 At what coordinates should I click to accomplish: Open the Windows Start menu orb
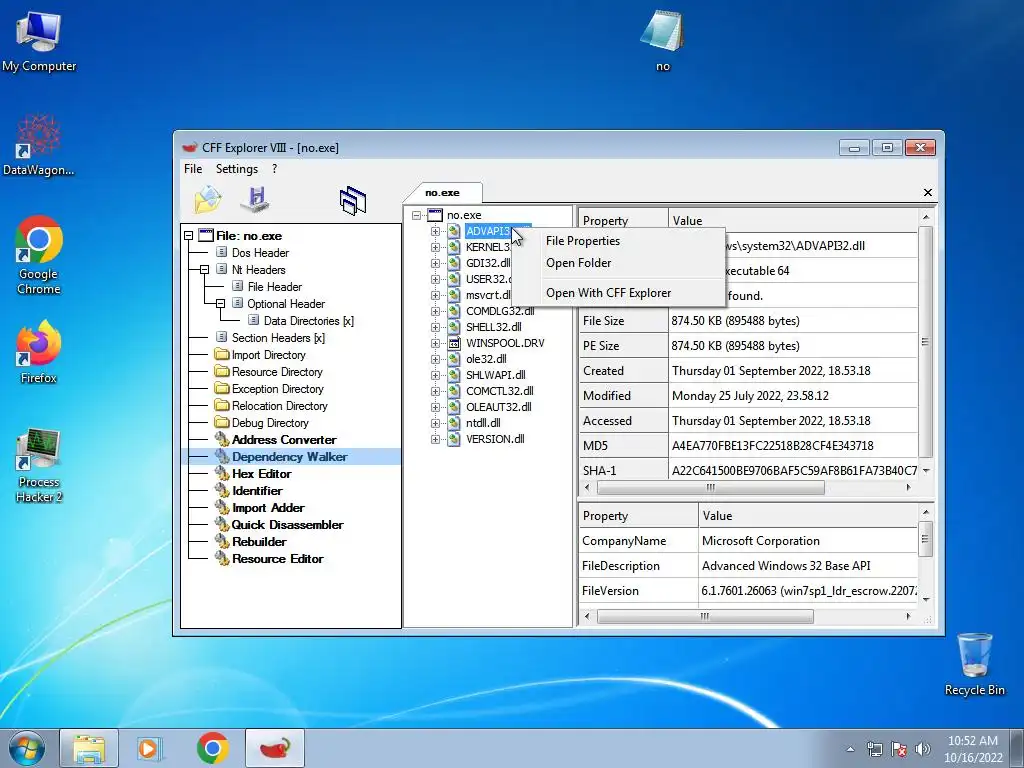tap(27, 749)
